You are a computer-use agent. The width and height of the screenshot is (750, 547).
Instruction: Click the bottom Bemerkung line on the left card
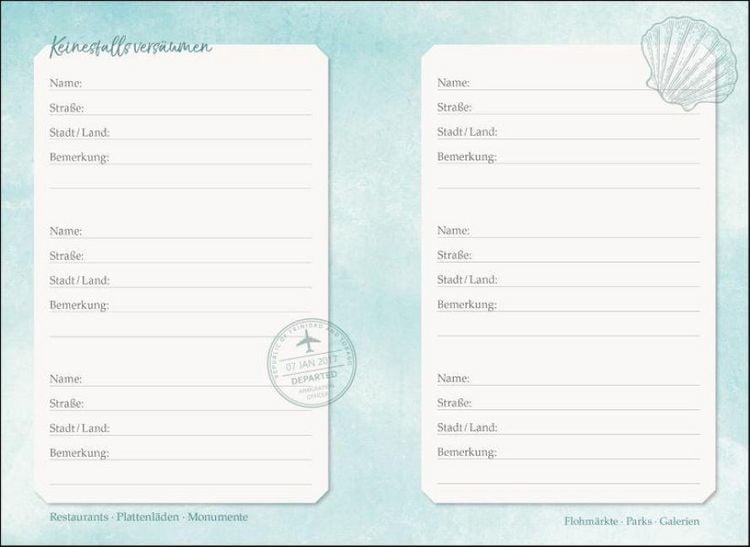[x=180, y=453]
